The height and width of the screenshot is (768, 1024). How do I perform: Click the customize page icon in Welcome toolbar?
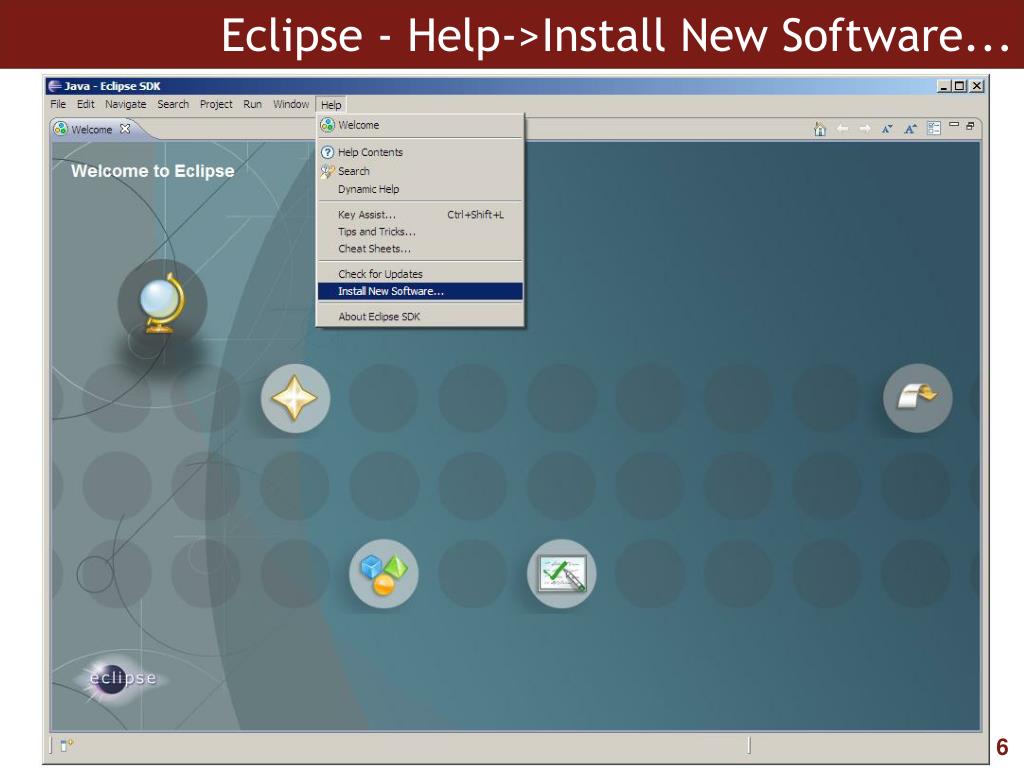point(934,128)
